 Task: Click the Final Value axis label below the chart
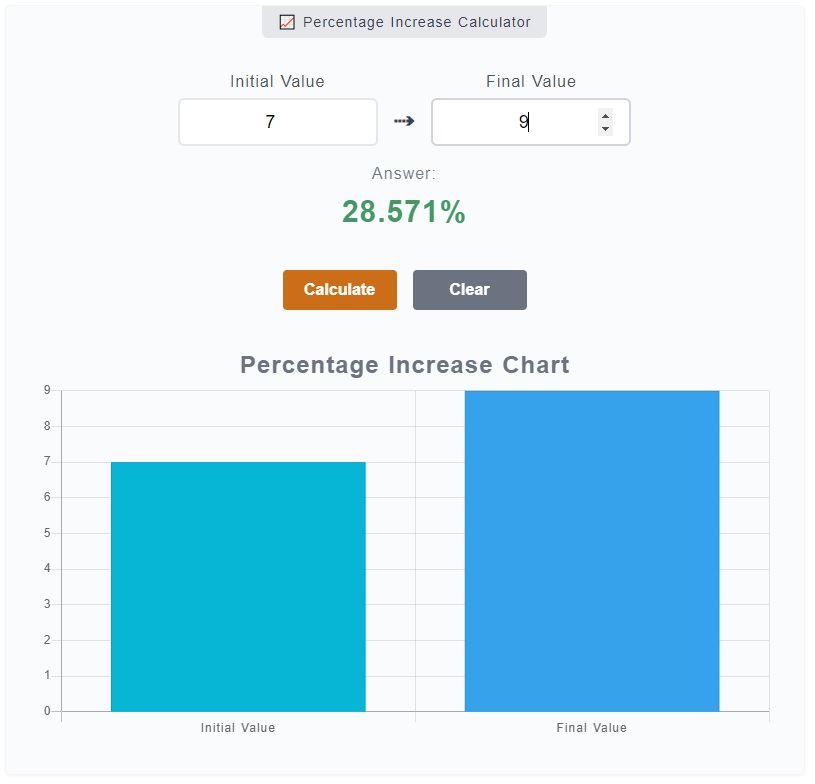pos(591,728)
